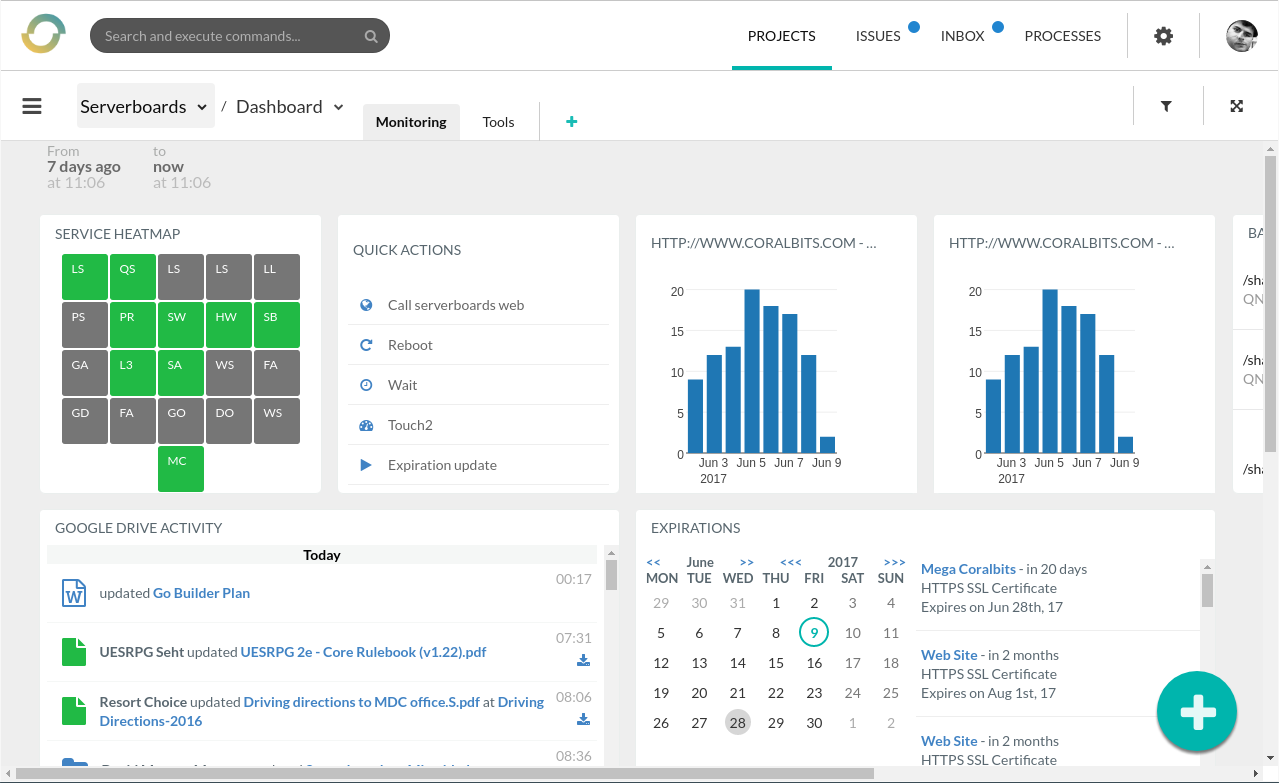Expand the Dashboard dropdown

point(290,106)
